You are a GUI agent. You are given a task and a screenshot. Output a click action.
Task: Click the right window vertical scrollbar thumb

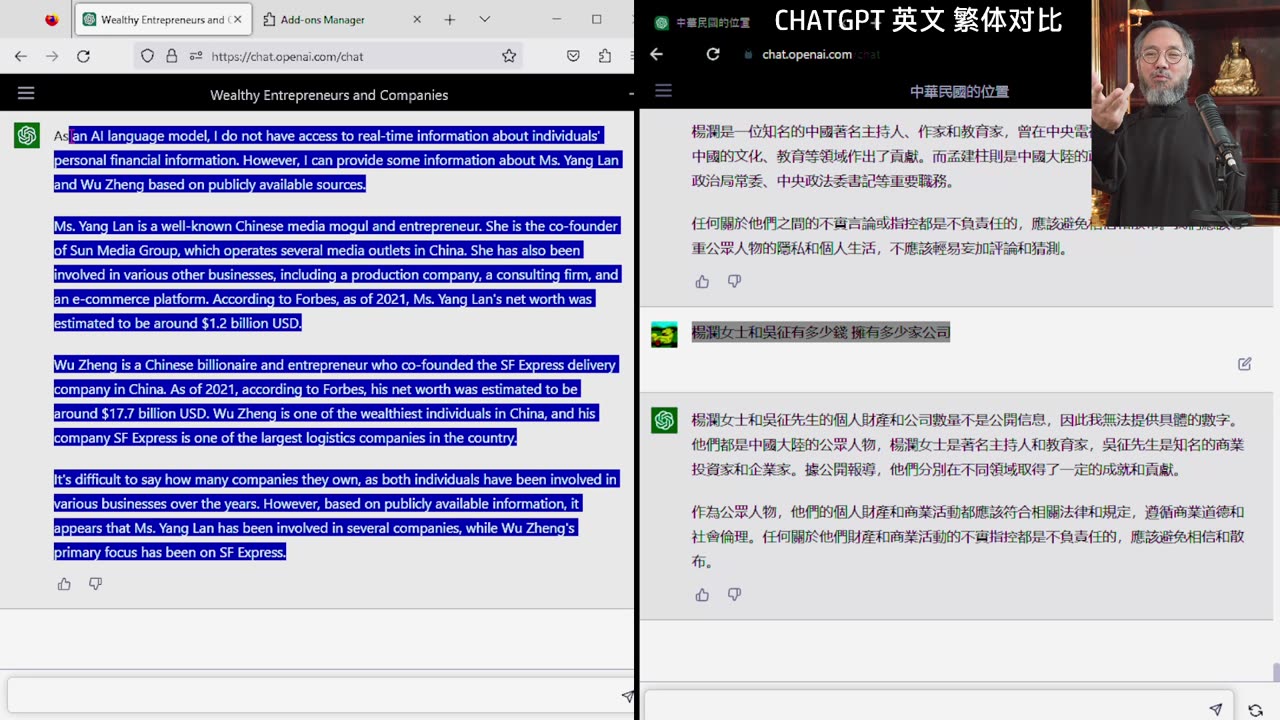pos(1275,671)
